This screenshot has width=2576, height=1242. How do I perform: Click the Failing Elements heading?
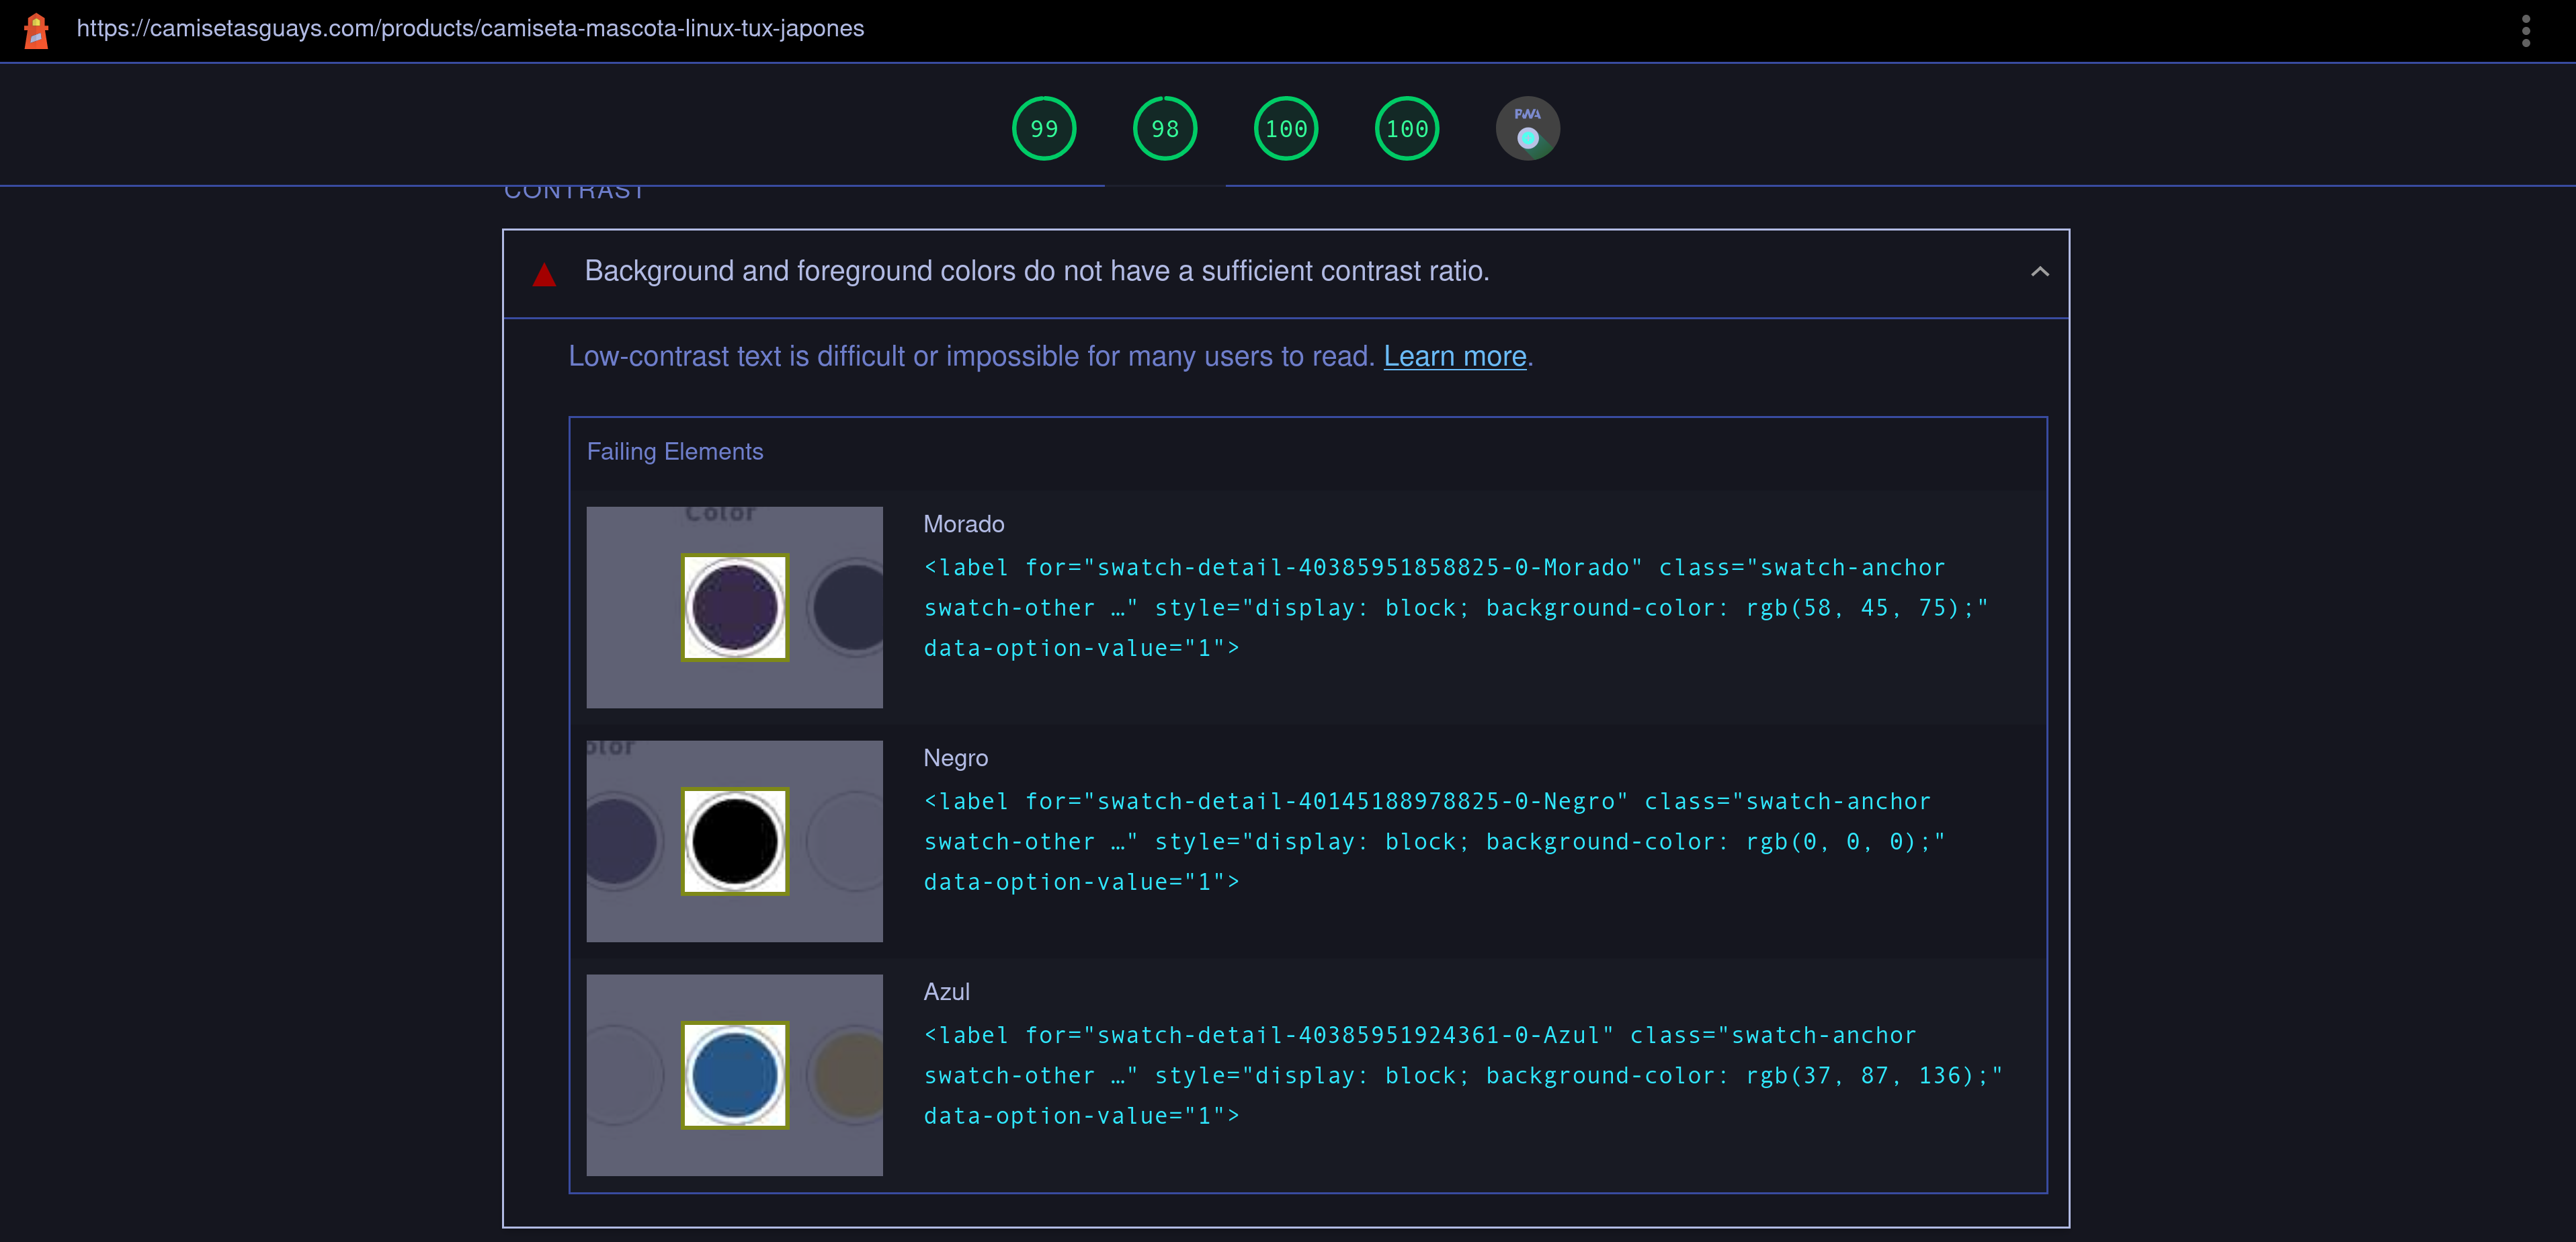[x=675, y=451]
